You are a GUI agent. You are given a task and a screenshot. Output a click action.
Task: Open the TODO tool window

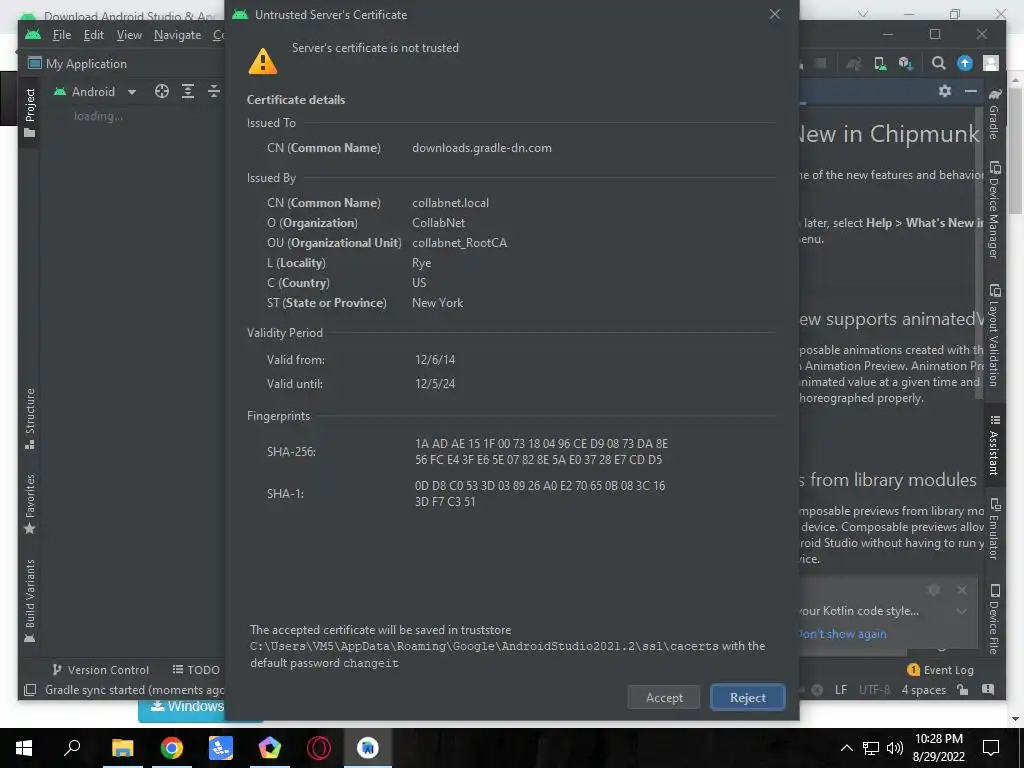click(x=196, y=670)
